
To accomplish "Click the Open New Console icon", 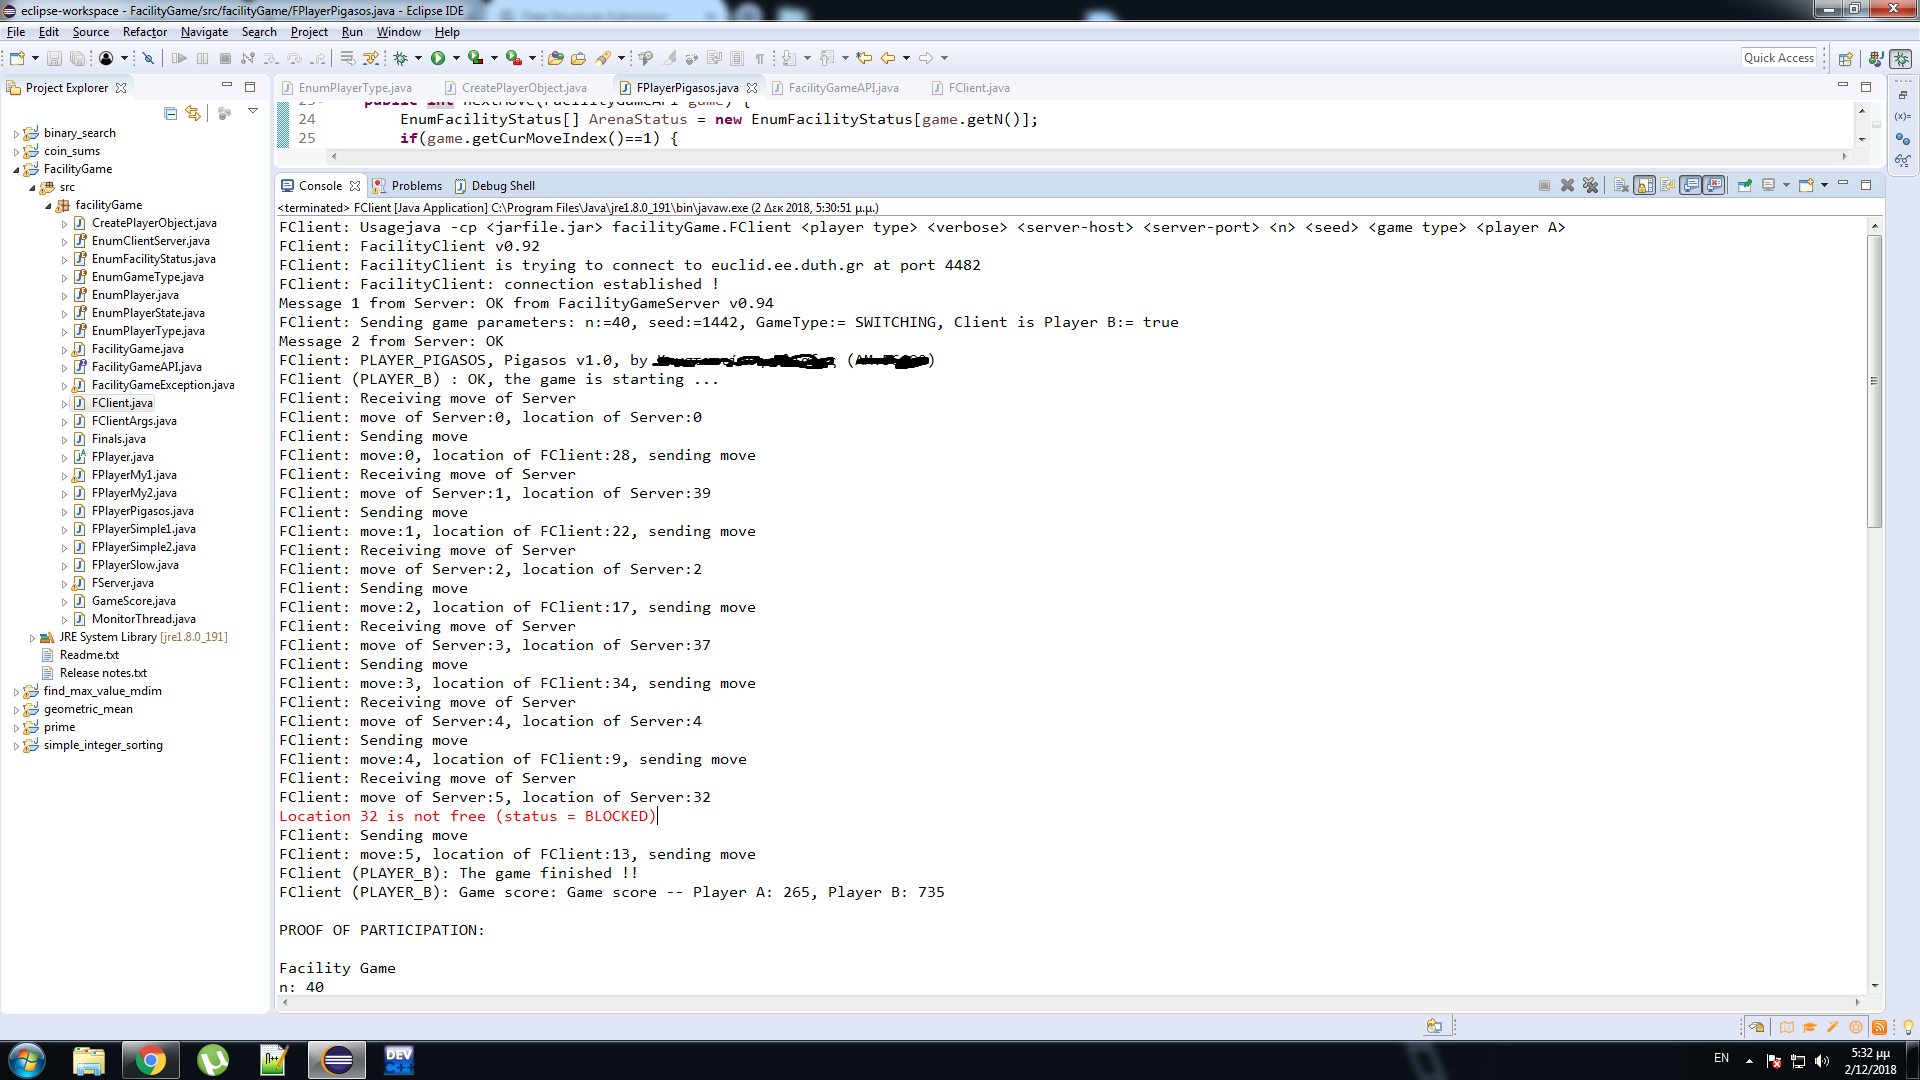I will [x=1806, y=186].
